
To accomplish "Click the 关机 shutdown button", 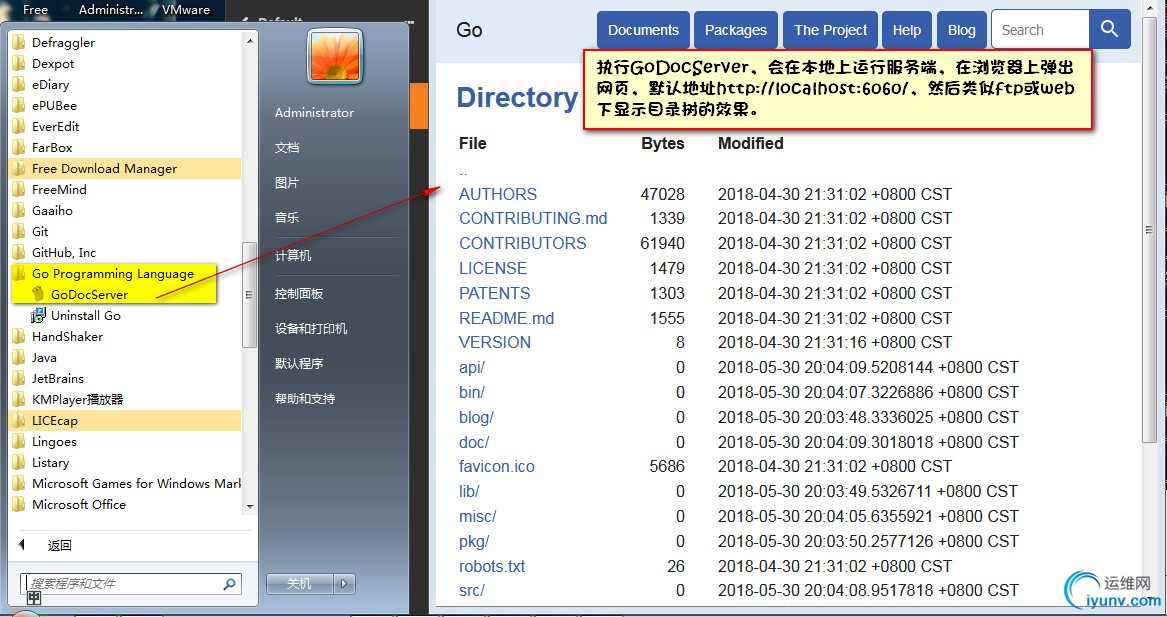I will [x=300, y=584].
